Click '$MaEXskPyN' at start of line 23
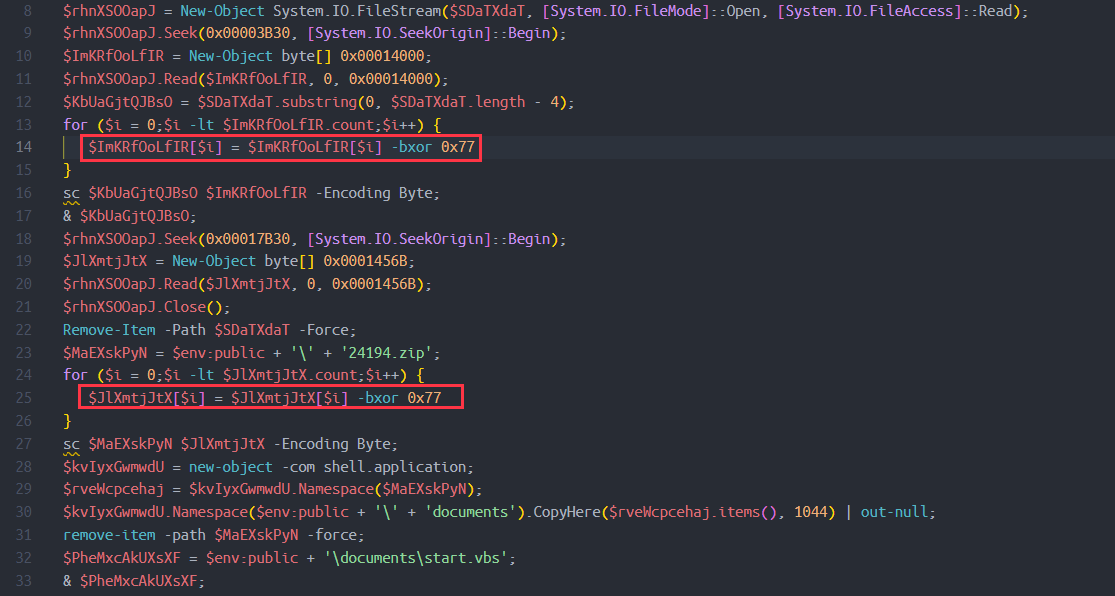Viewport: 1115px width, 596px height. (105, 353)
